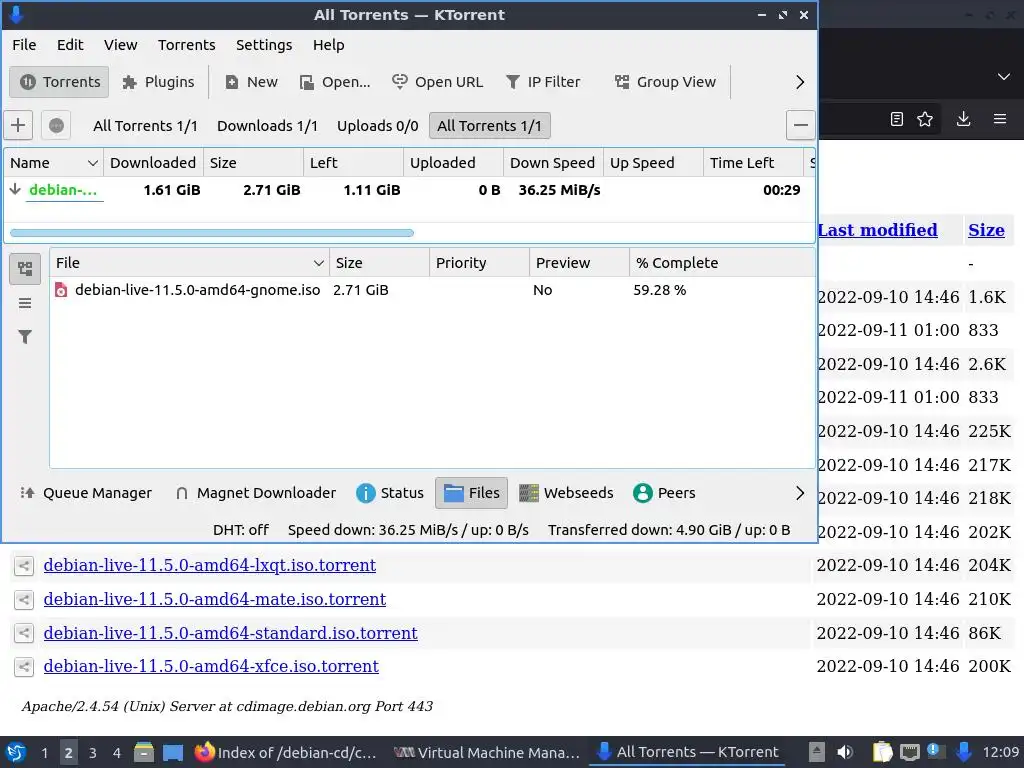Switch to Status panel
The height and width of the screenshot is (768, 1024).
pyautogui.click(x=390, y=493)
